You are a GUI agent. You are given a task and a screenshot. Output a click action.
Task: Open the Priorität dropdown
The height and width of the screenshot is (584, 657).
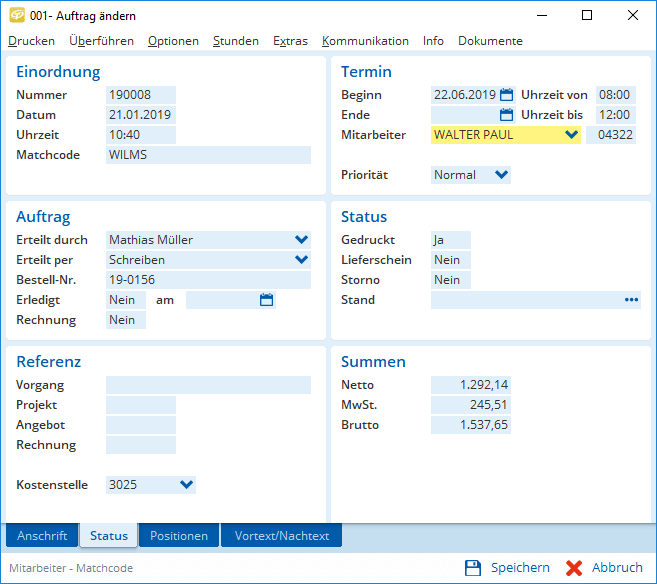coord(502,175)
